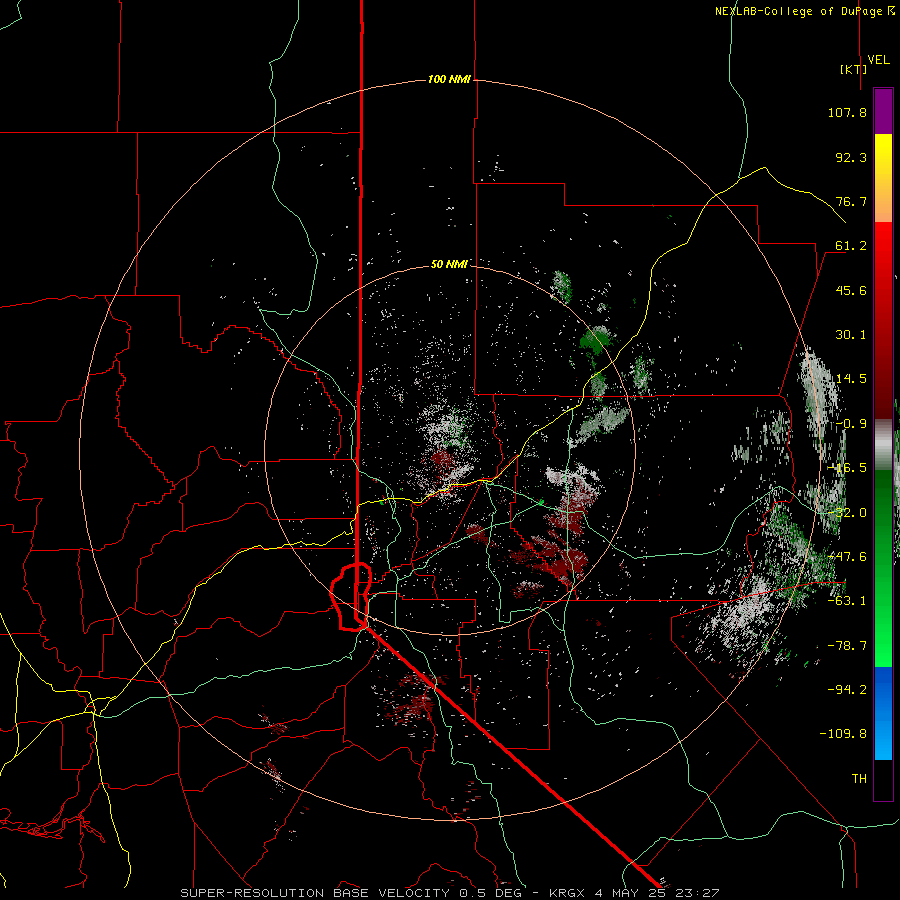This screenshot has height=900, width=900.
Task: Pick the gray near-zero color bar segment
Action: 883,445
